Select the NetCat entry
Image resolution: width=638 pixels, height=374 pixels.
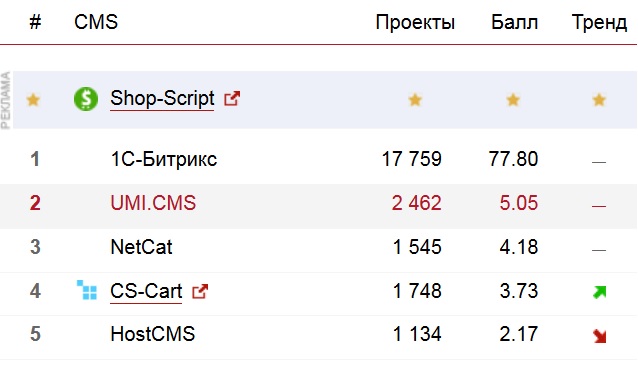click(x=141, y=247)
